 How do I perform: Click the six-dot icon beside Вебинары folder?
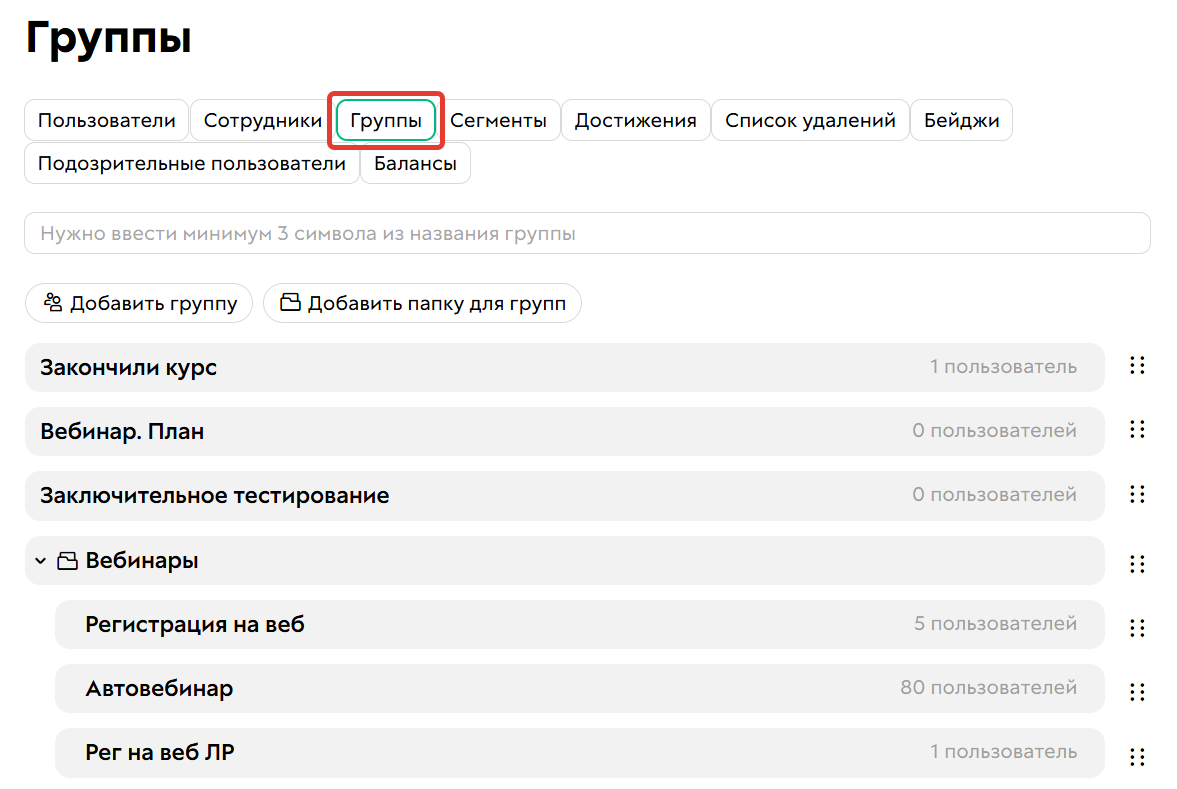point(1137,563)
